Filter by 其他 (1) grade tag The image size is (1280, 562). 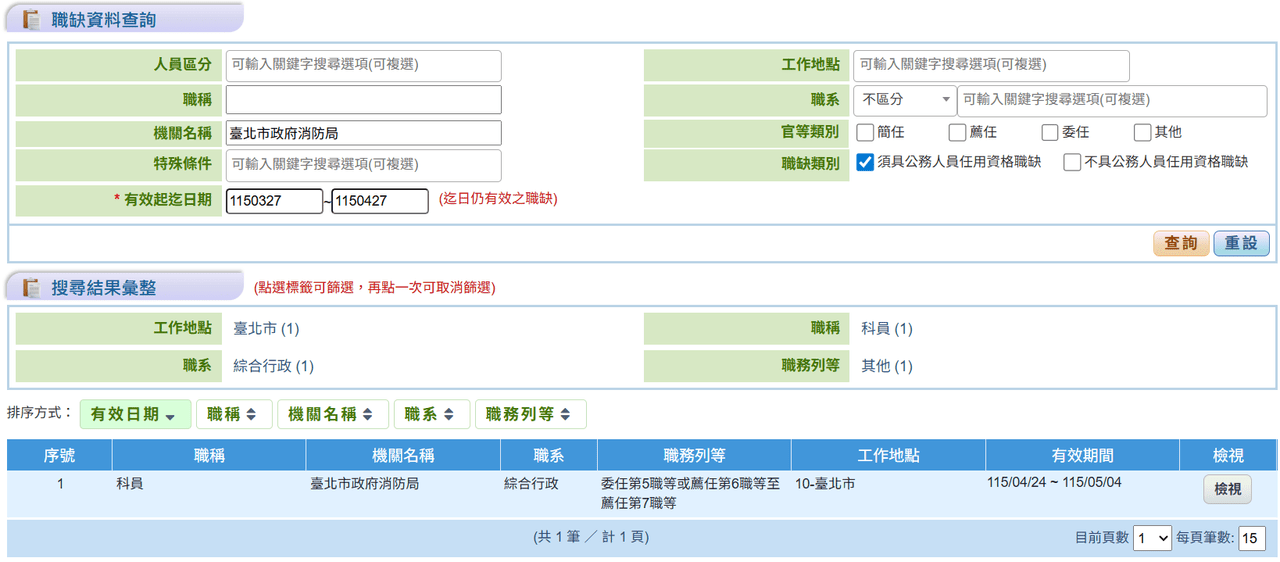(x=887, y=366)
